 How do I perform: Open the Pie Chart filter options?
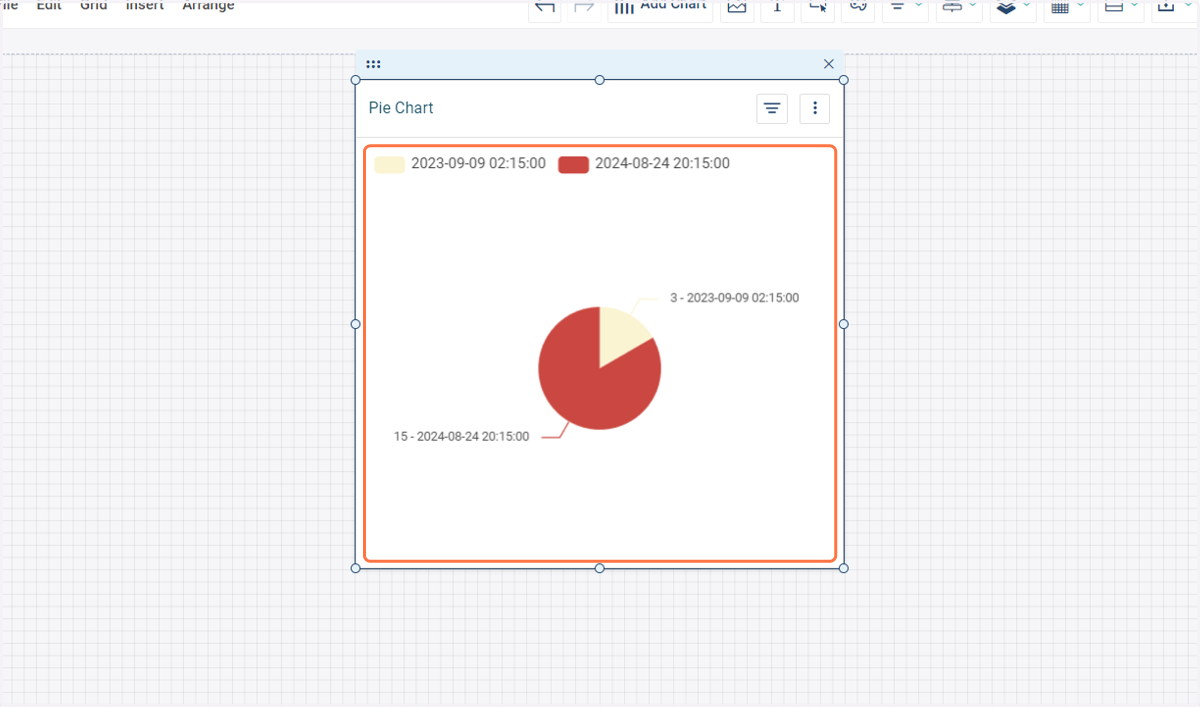(x=772, y=108)
